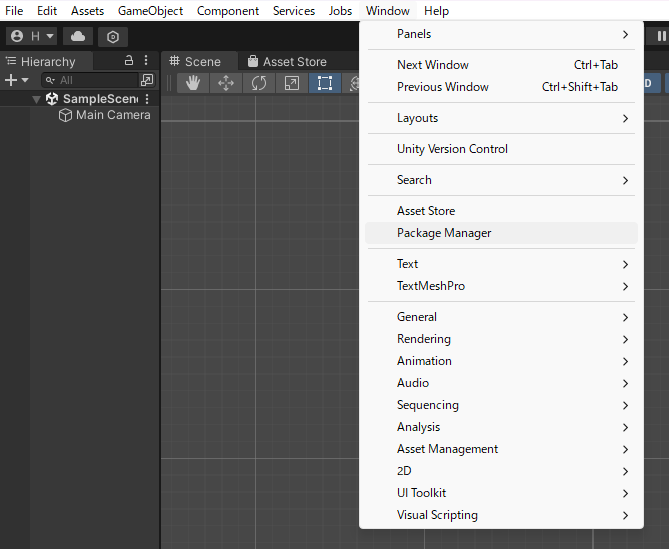Expand the Sequencing submenu

(x=501, y=405)
